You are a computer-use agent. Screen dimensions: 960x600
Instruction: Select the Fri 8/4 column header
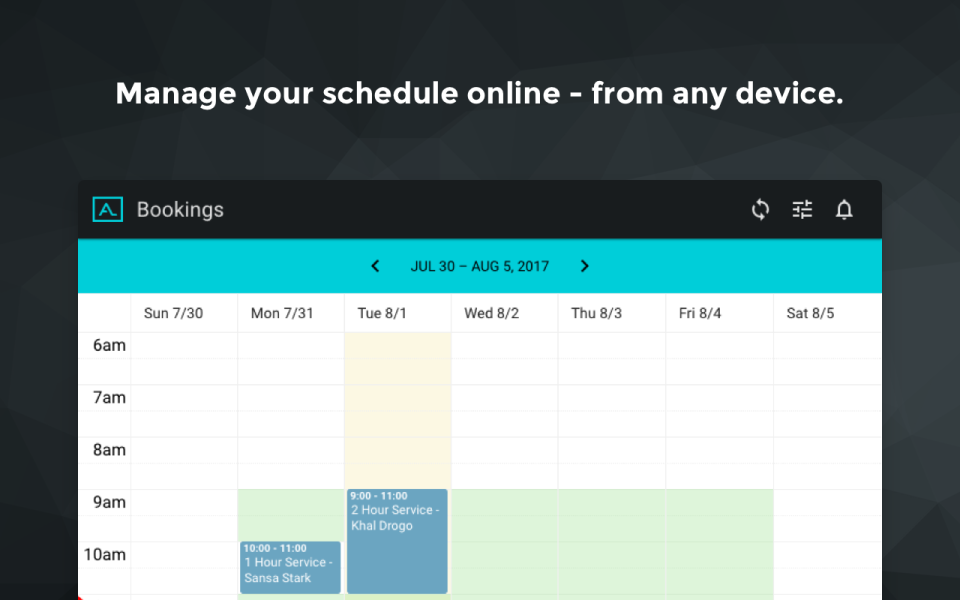tap(700, 313)
